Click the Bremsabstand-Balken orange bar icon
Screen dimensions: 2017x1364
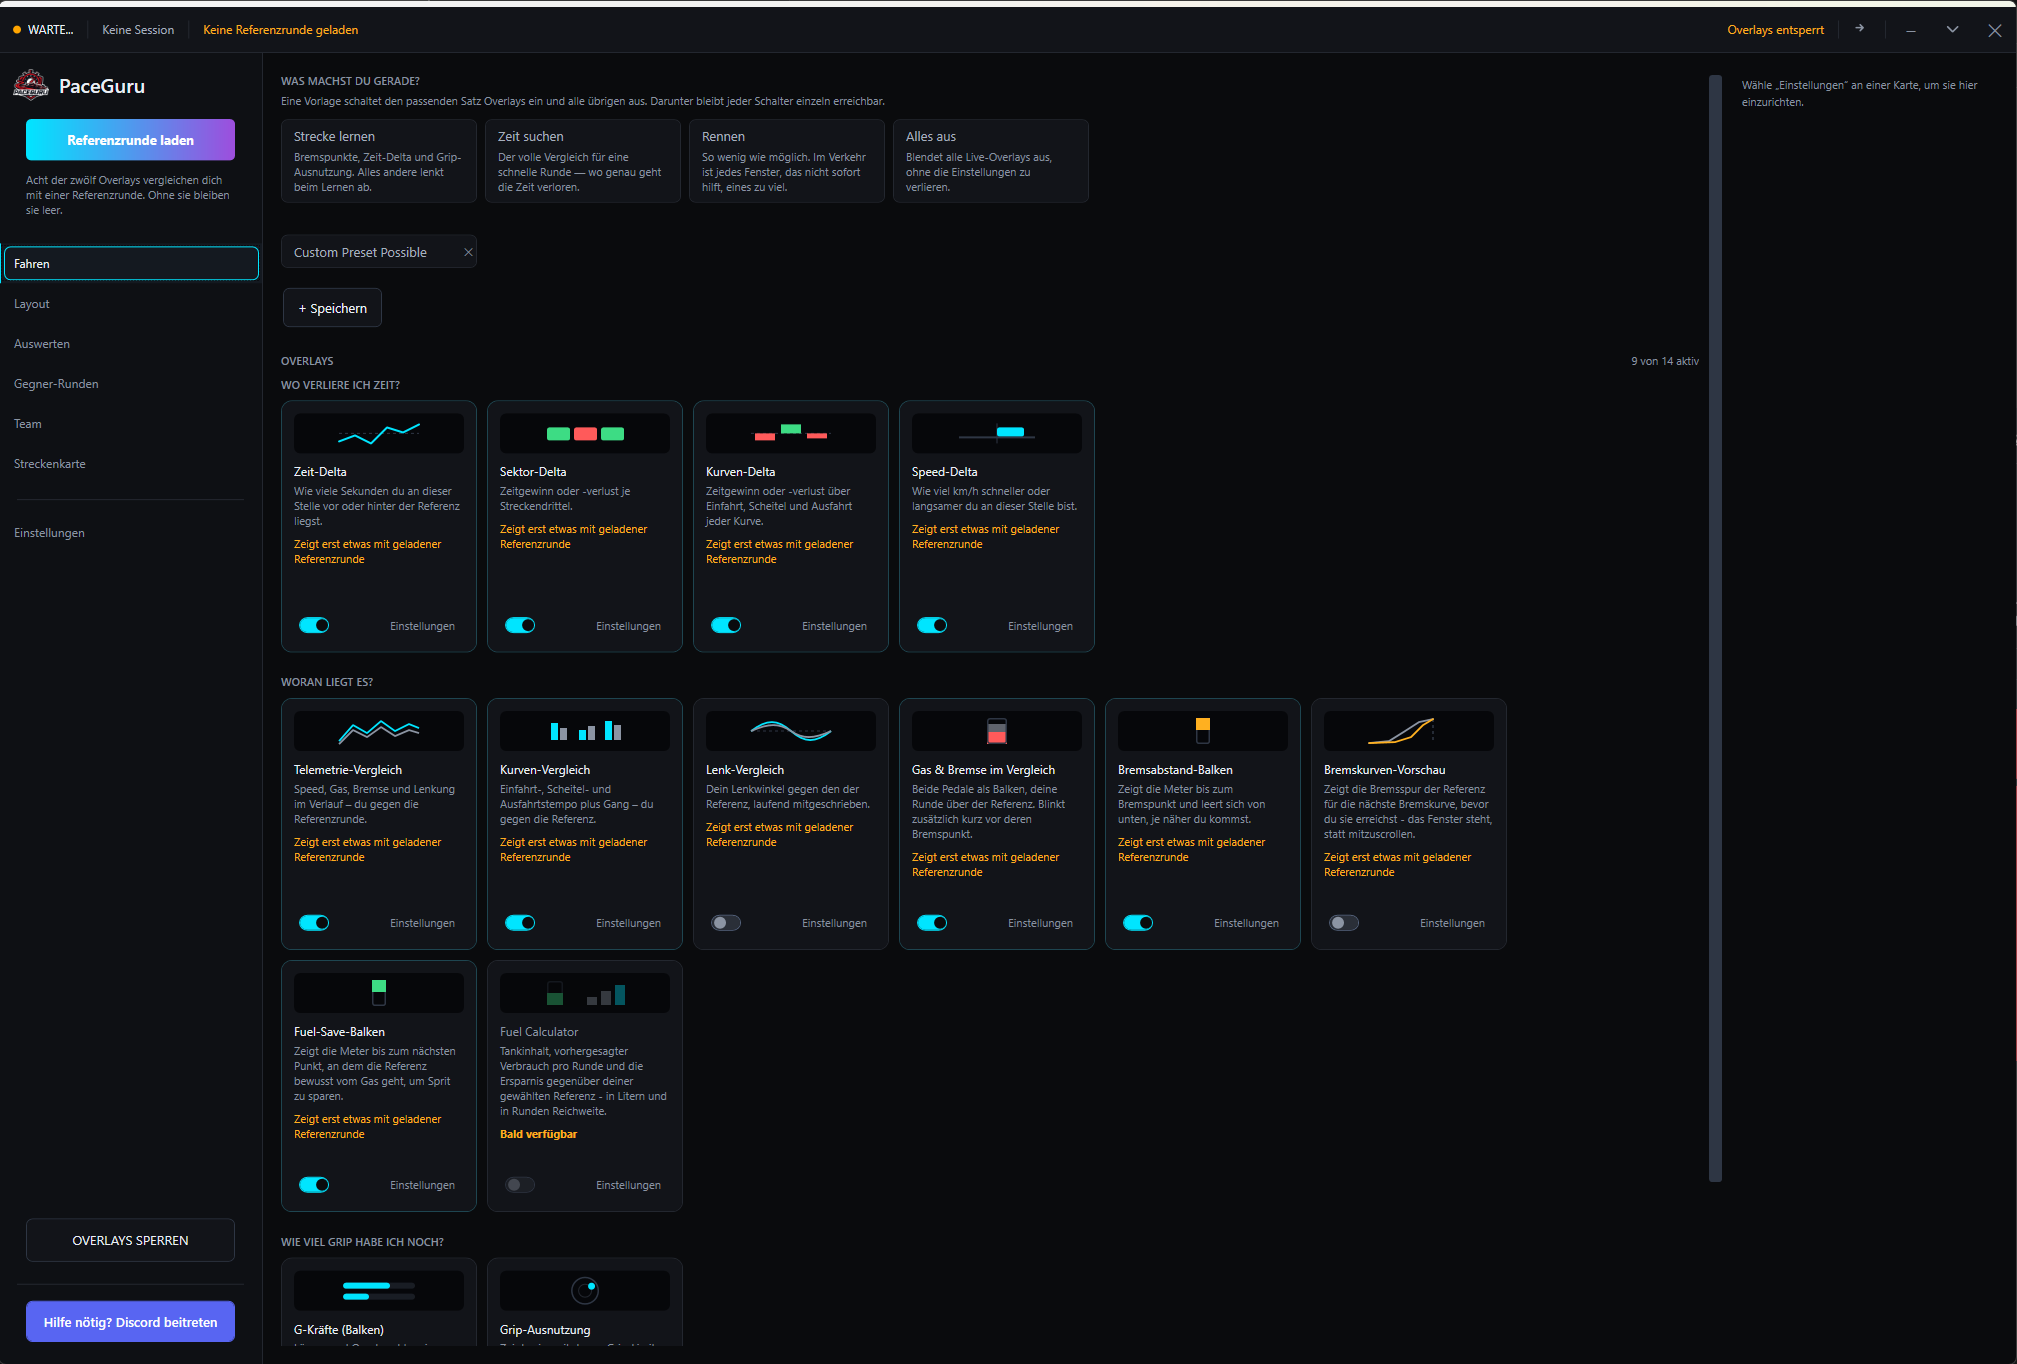click(1203, 731)
